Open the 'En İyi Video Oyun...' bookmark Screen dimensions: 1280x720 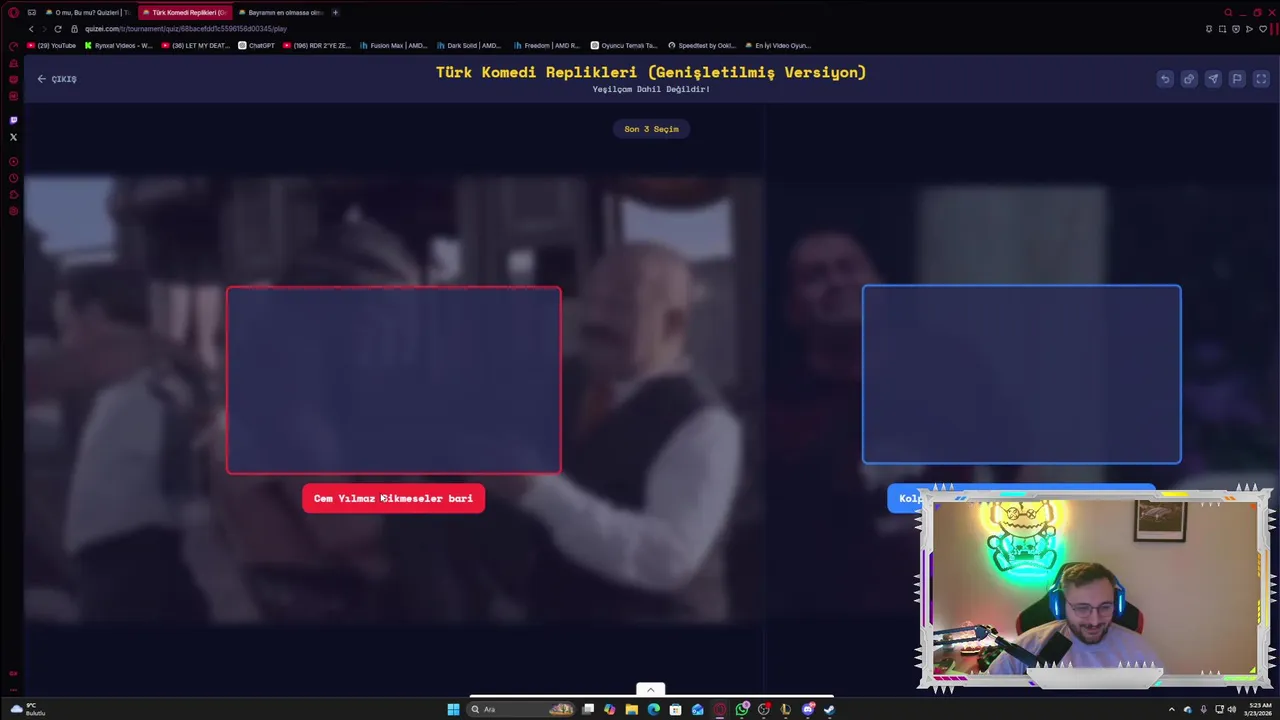[x=777, y=45]
